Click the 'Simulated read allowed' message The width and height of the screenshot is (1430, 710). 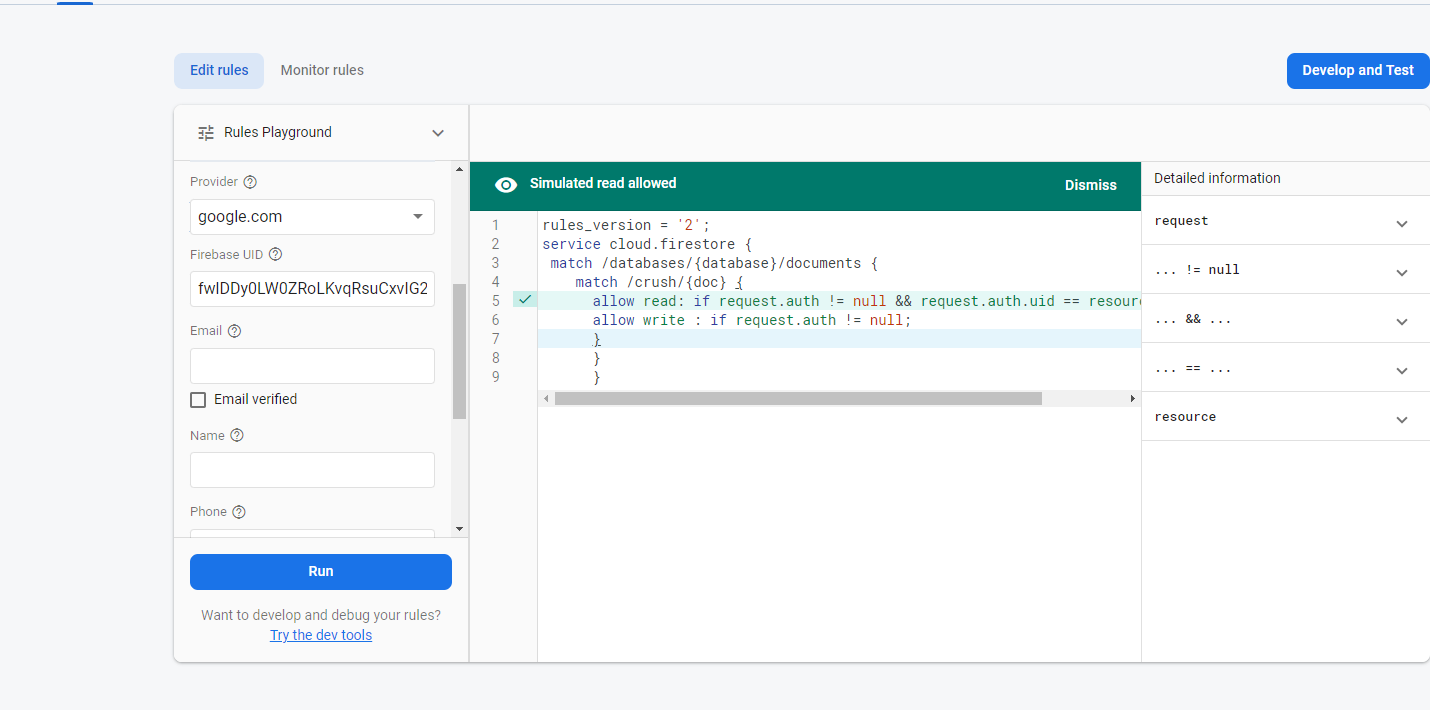point(603,184)
